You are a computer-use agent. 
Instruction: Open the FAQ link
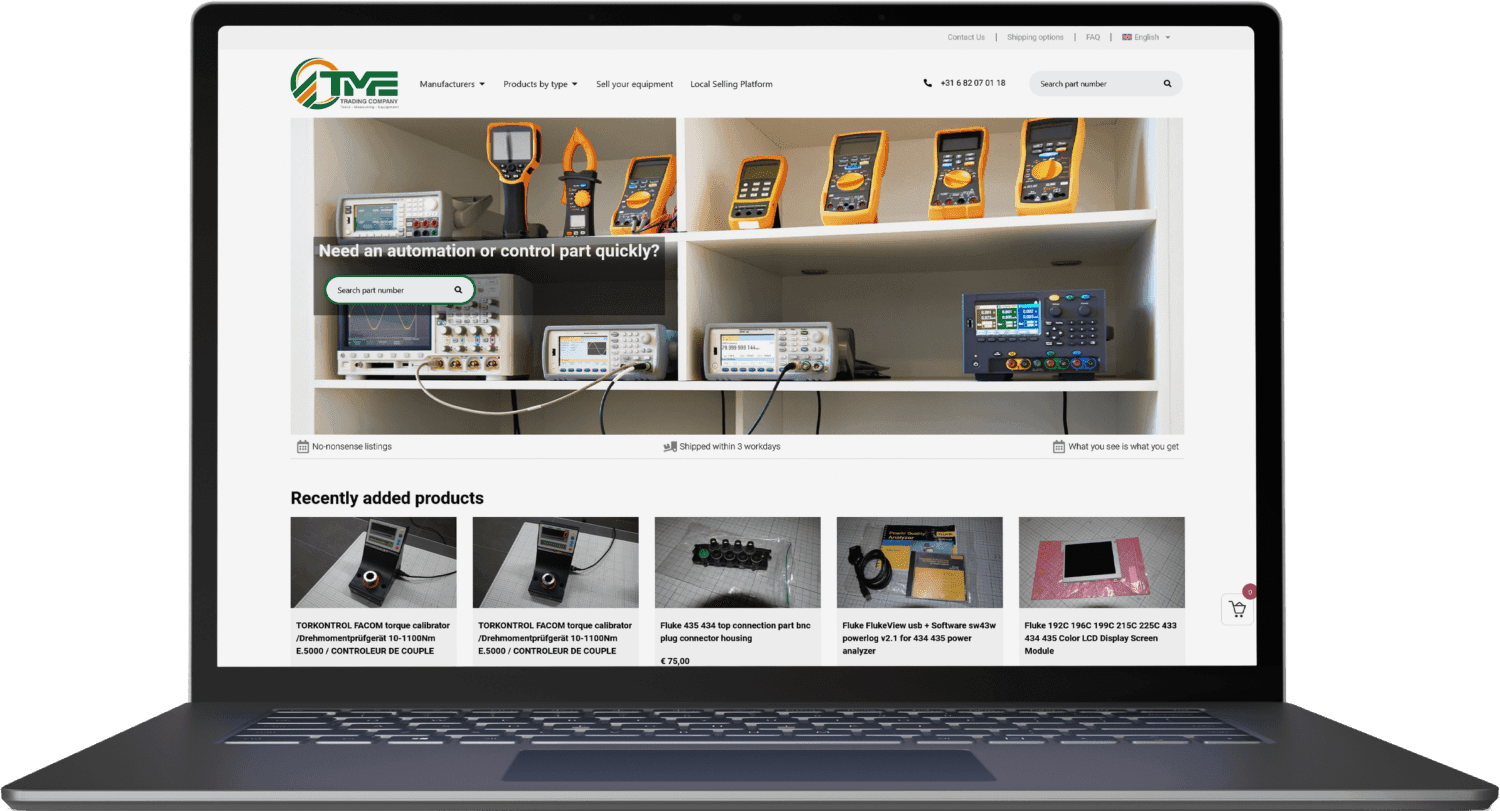tap(1092, 37)
